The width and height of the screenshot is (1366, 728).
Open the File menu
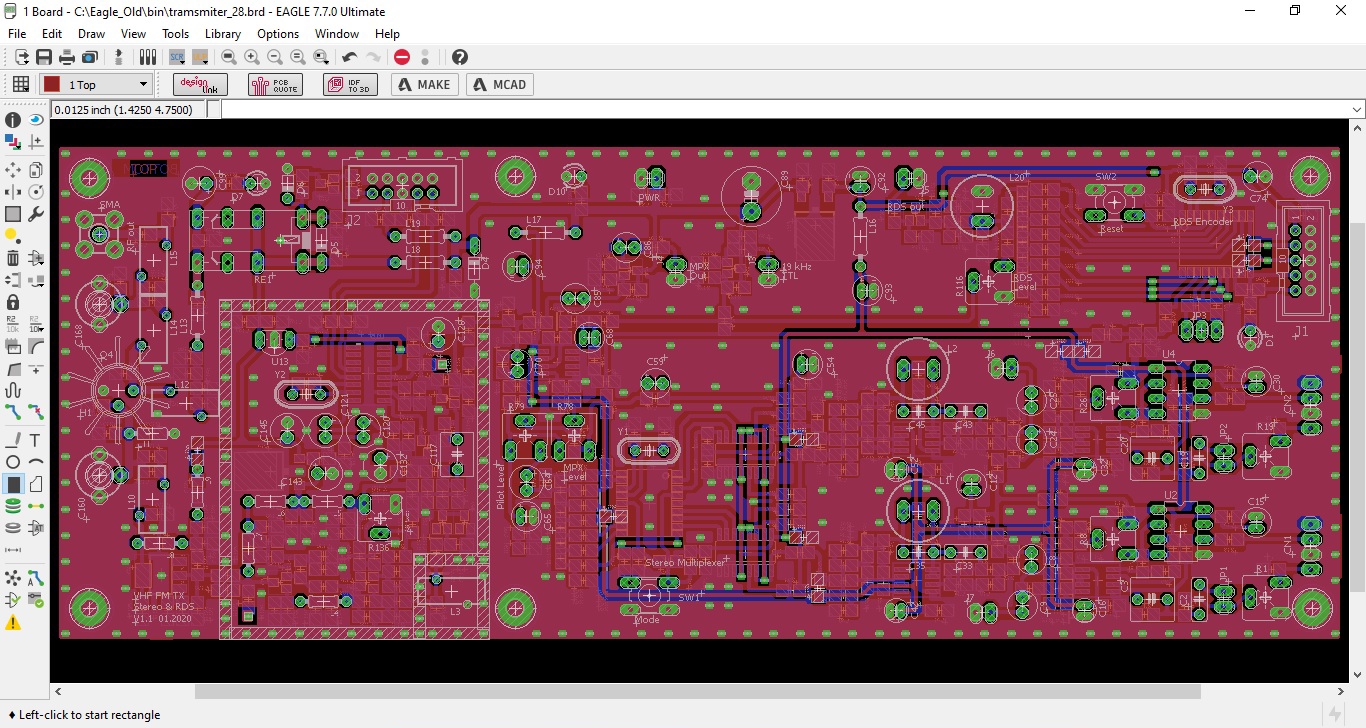17,34
